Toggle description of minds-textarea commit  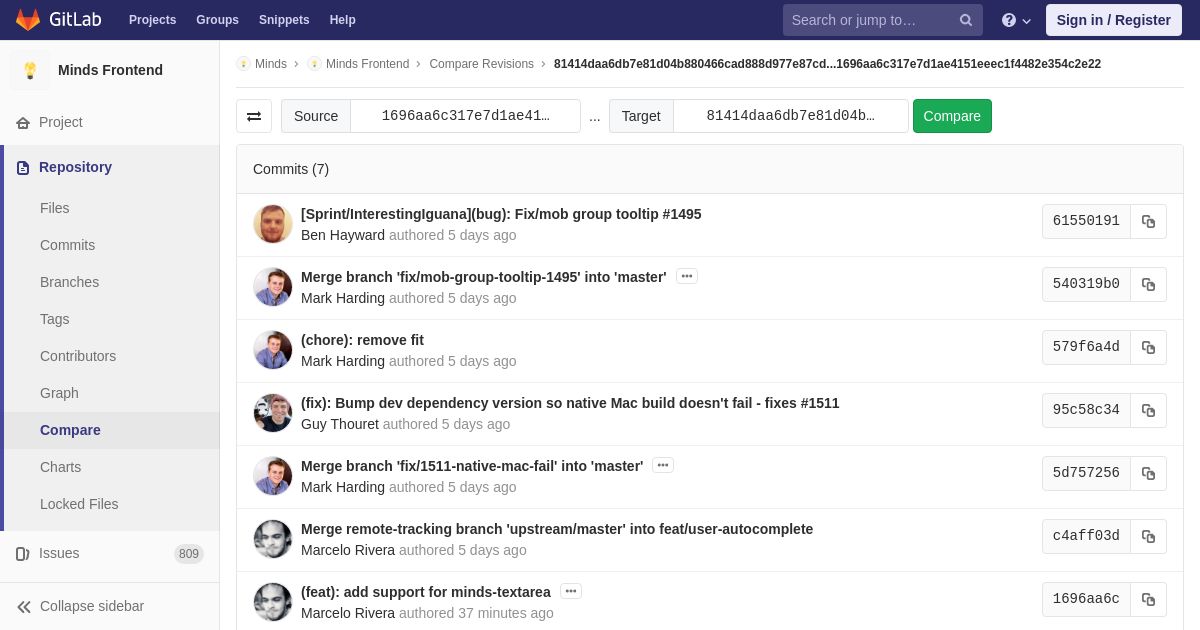tap(571, 591)
